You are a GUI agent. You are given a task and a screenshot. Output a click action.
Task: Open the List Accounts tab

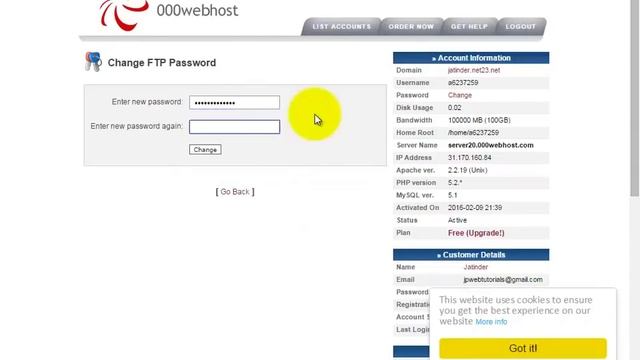[x=342, y=27]
